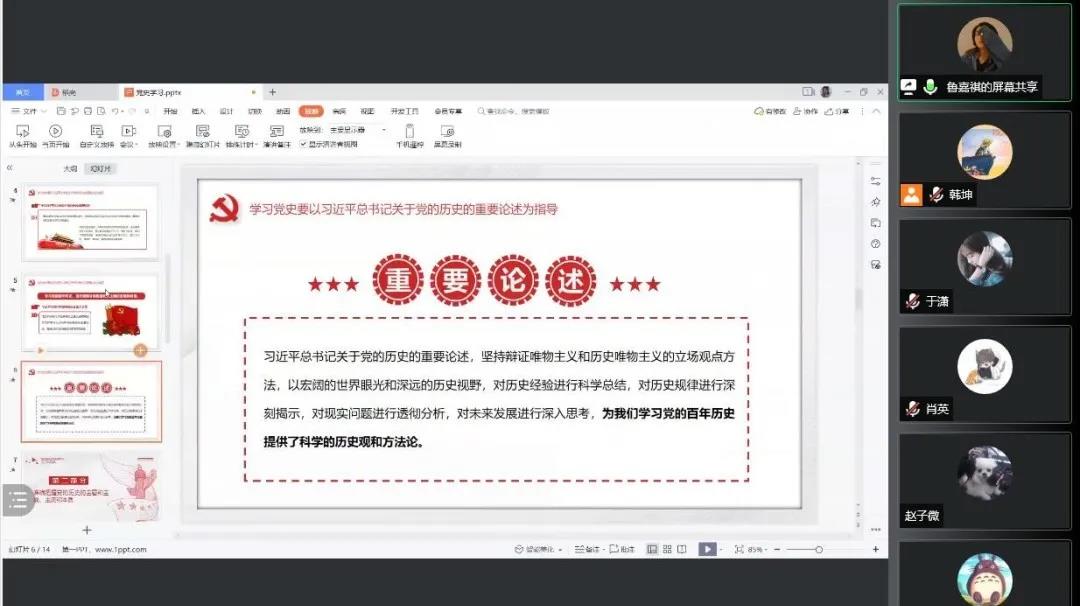The width and height of the screenshot is (1080, 606).
Task: Open the 文件 menu dropdown
Action: (30, 111)
